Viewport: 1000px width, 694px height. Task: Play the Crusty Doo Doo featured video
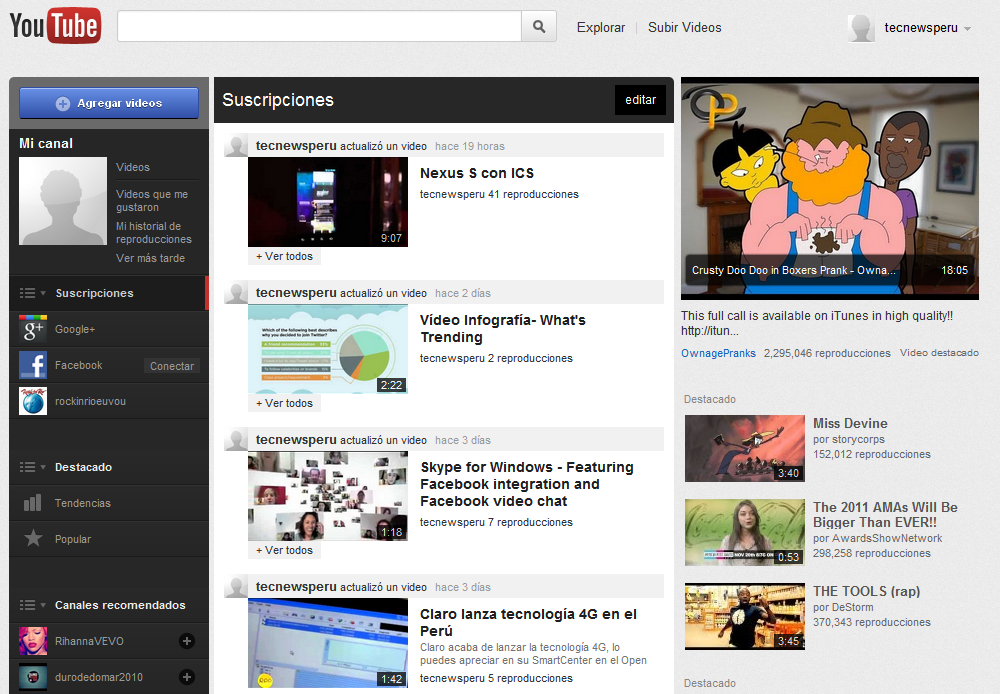coord(830,188)
